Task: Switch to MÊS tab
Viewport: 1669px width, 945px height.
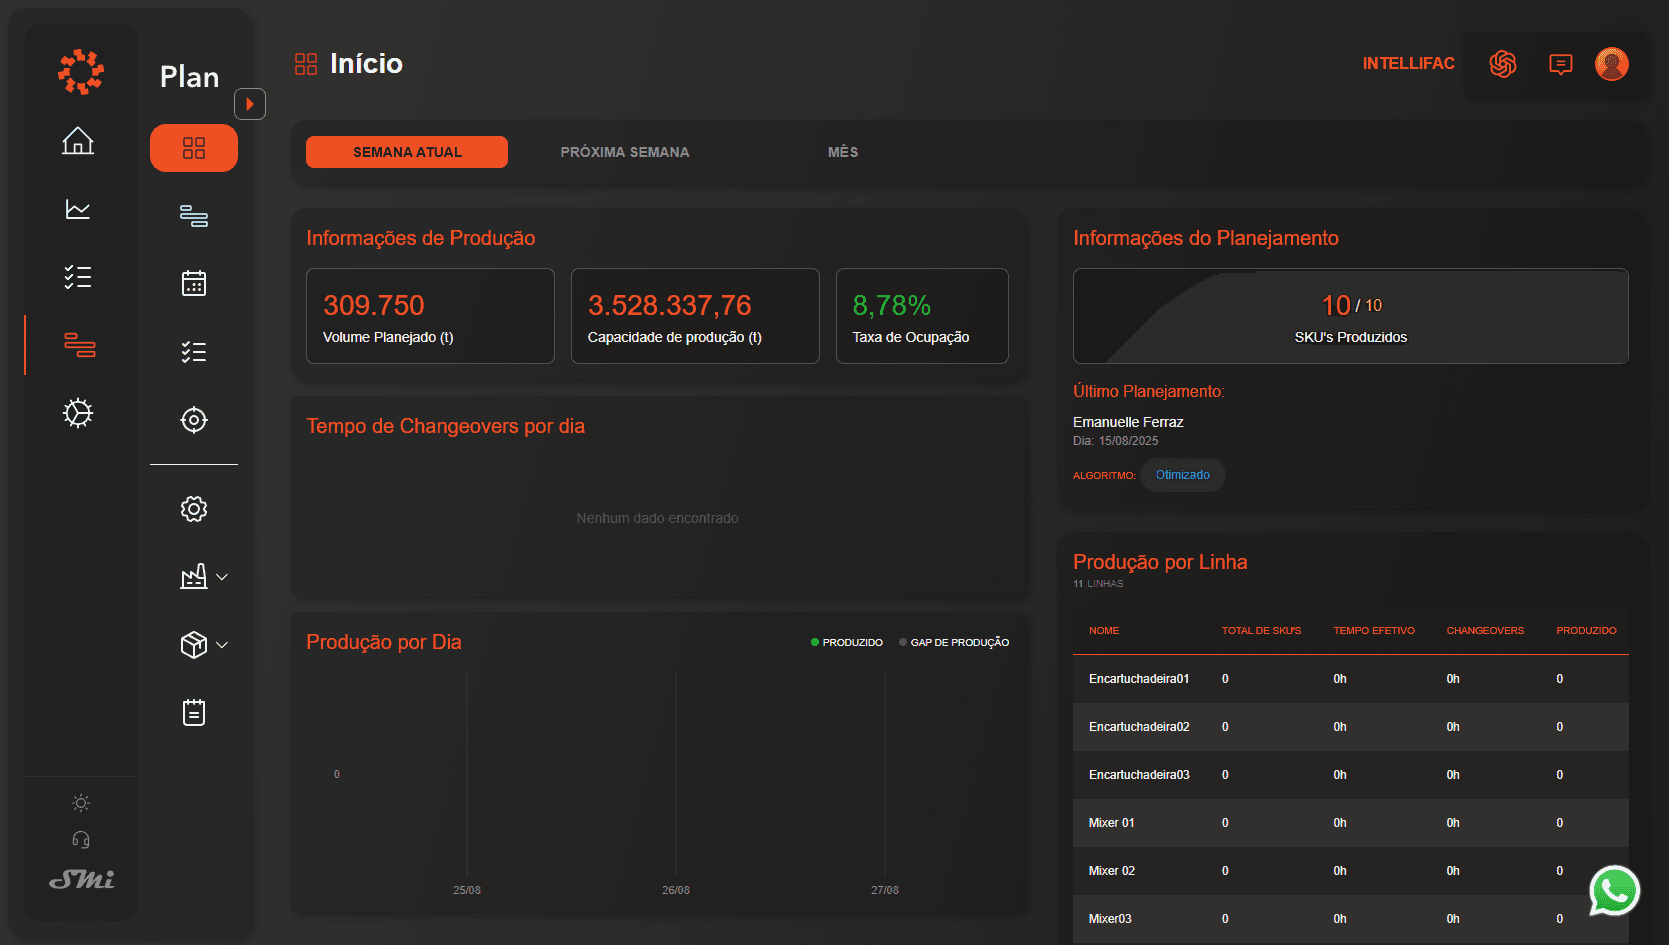Action: click(843, 152)
